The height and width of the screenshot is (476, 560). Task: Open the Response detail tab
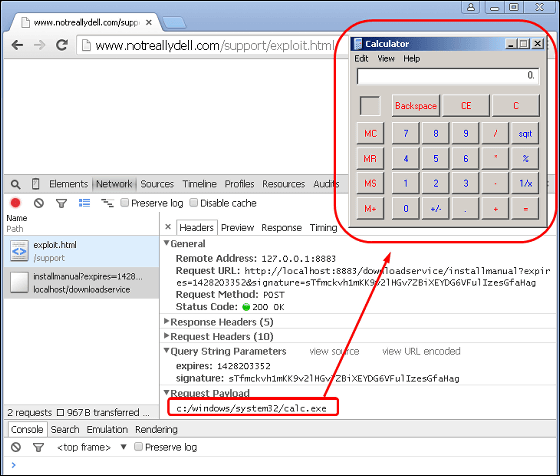[282, 227]
